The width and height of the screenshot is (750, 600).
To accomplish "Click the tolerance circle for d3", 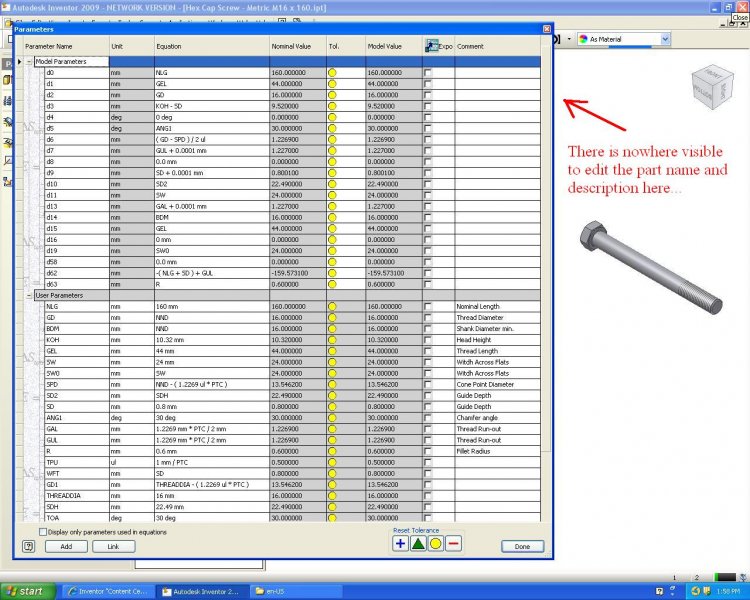I will (x=332, y=106).
